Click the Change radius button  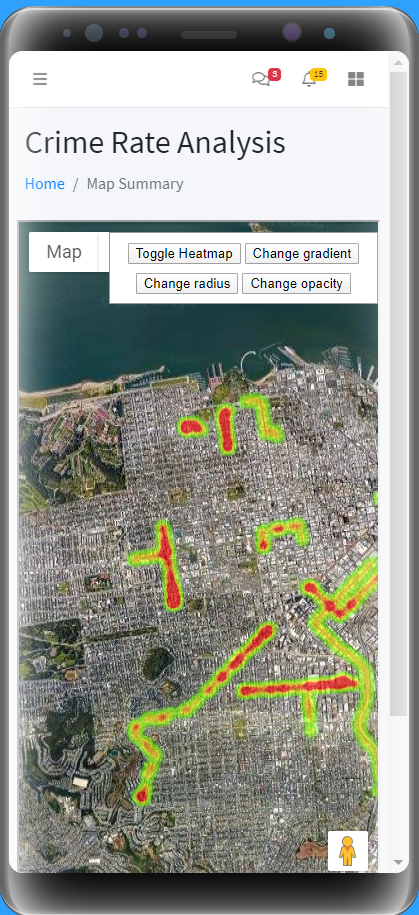[x=187, y=284]
